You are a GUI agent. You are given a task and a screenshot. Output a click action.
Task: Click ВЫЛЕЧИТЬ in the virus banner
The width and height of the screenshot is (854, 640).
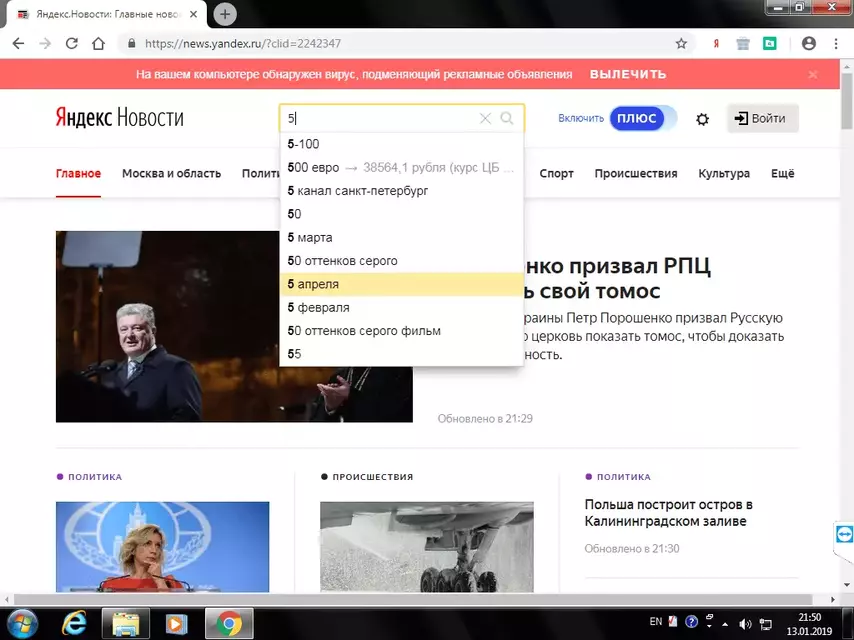click(x=628, y=74)
